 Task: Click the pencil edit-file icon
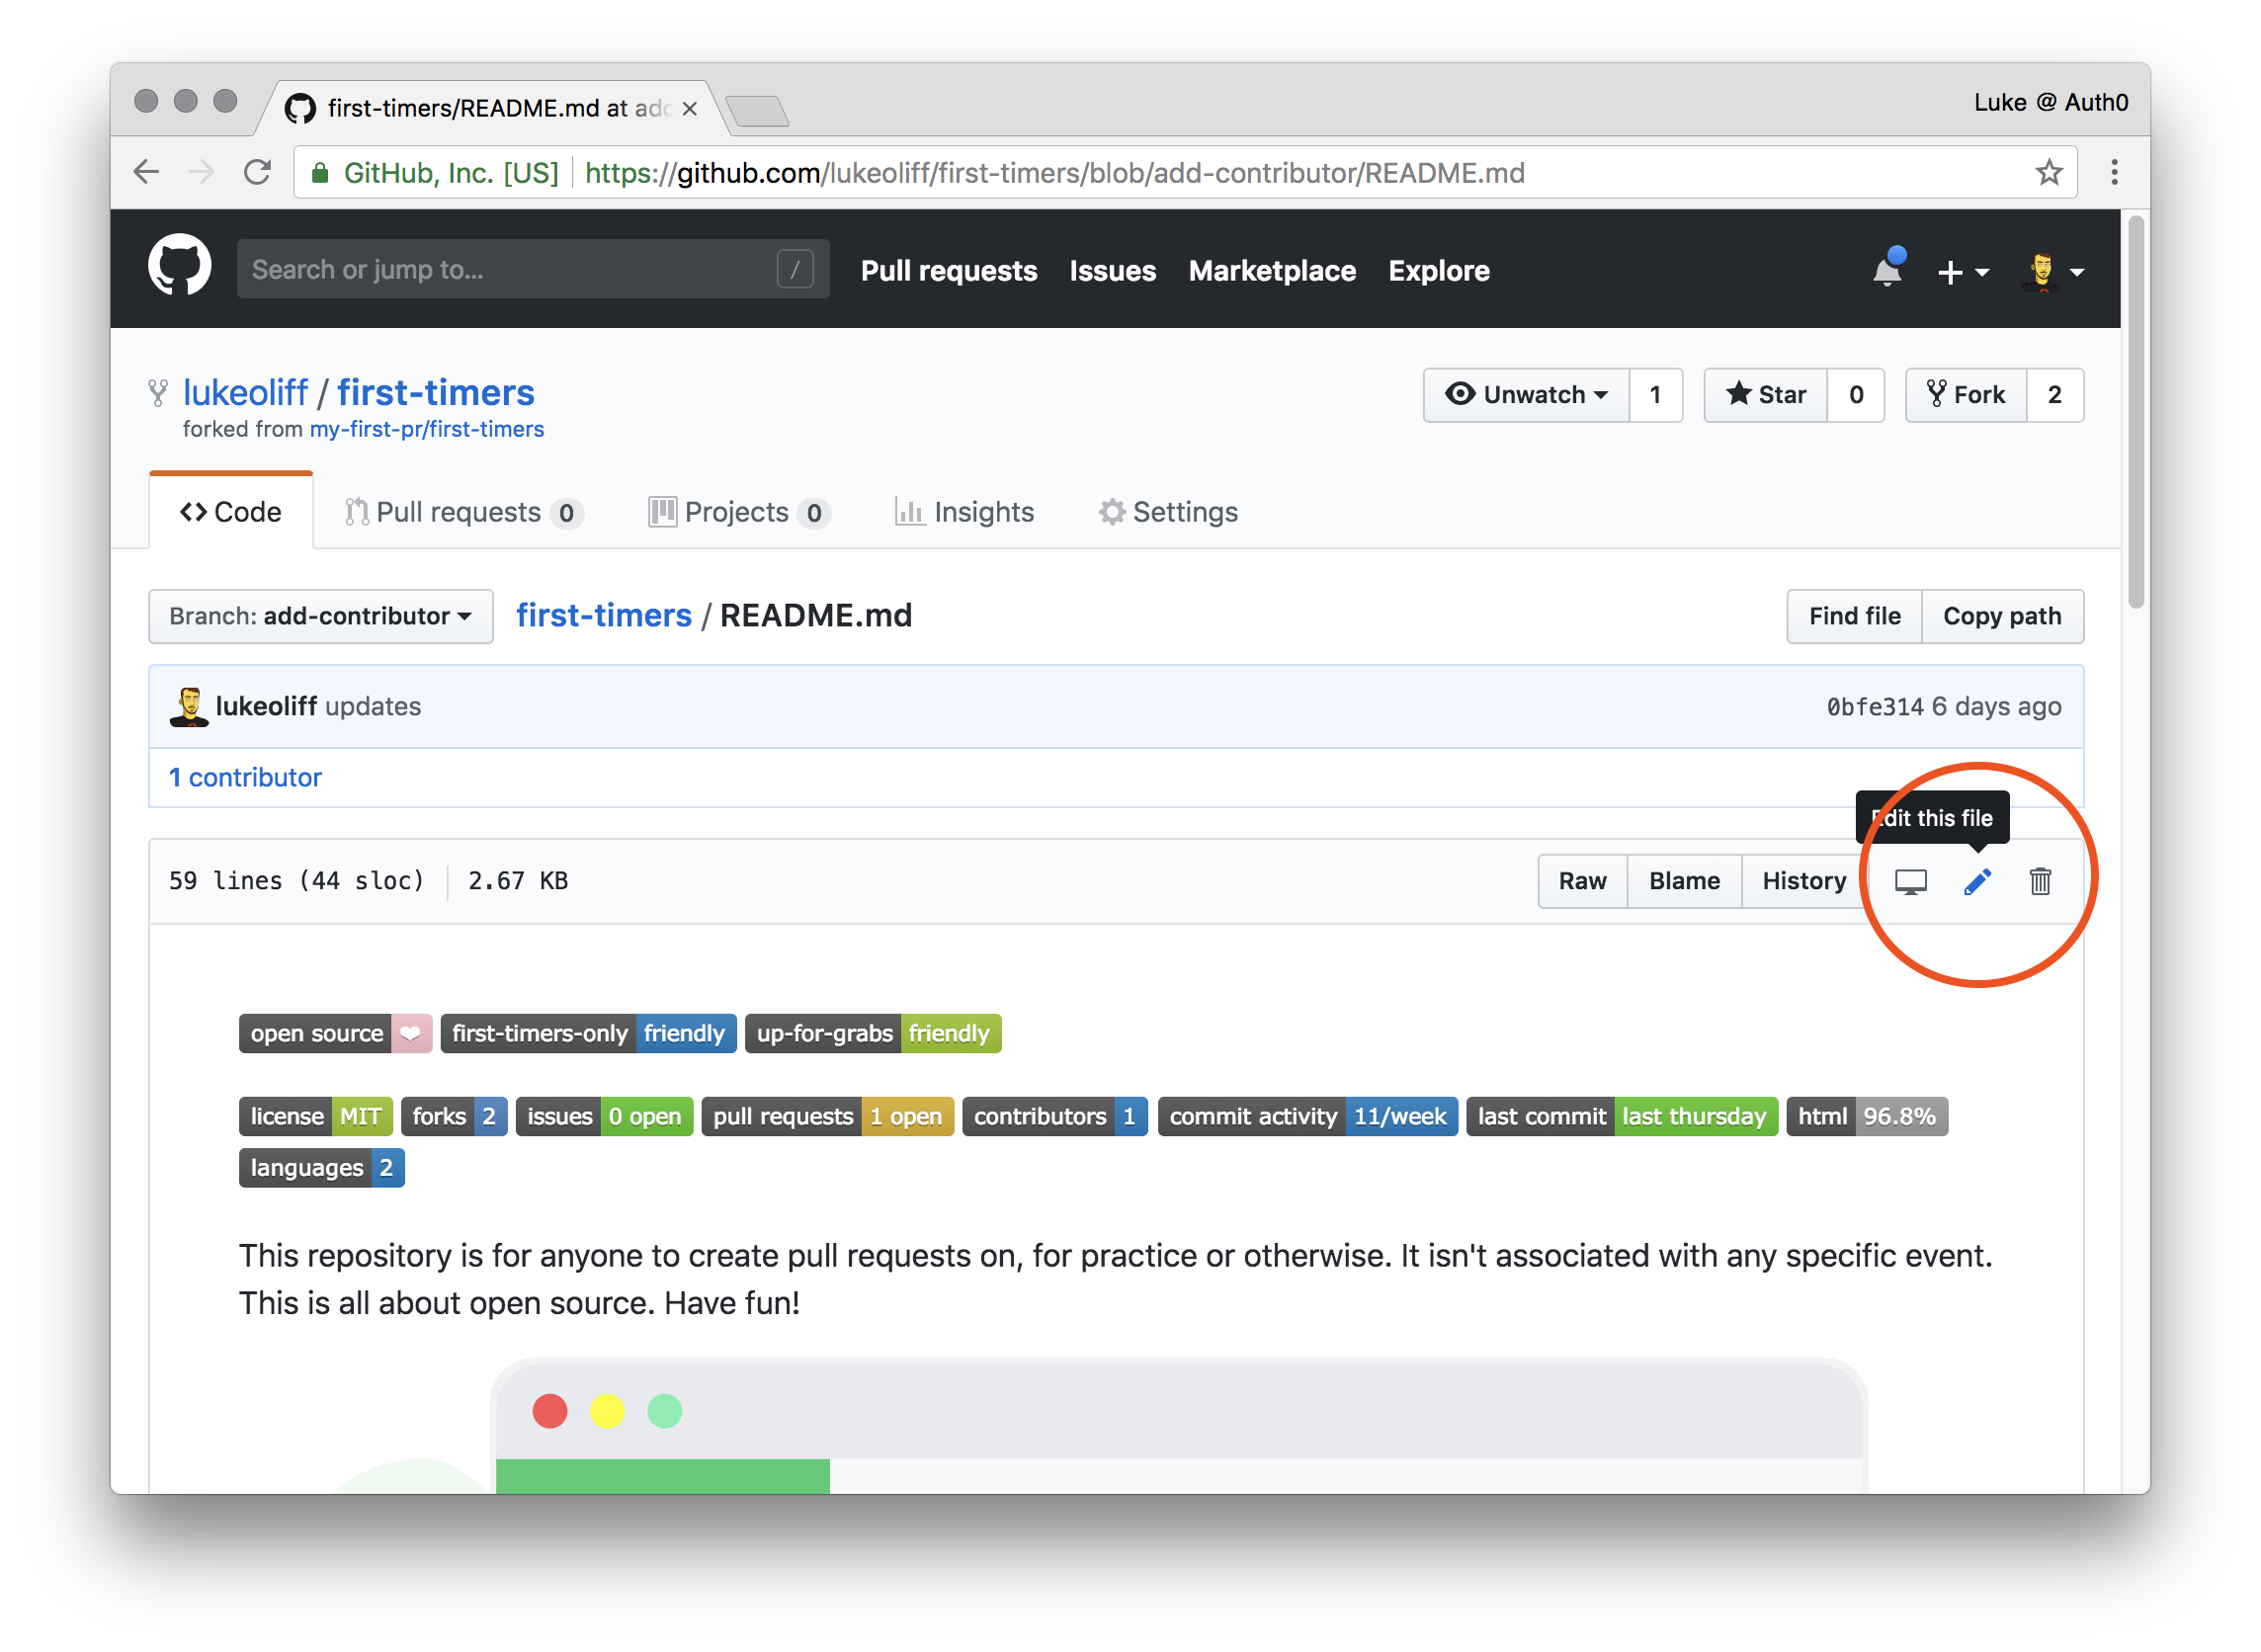click(1976, 881)
